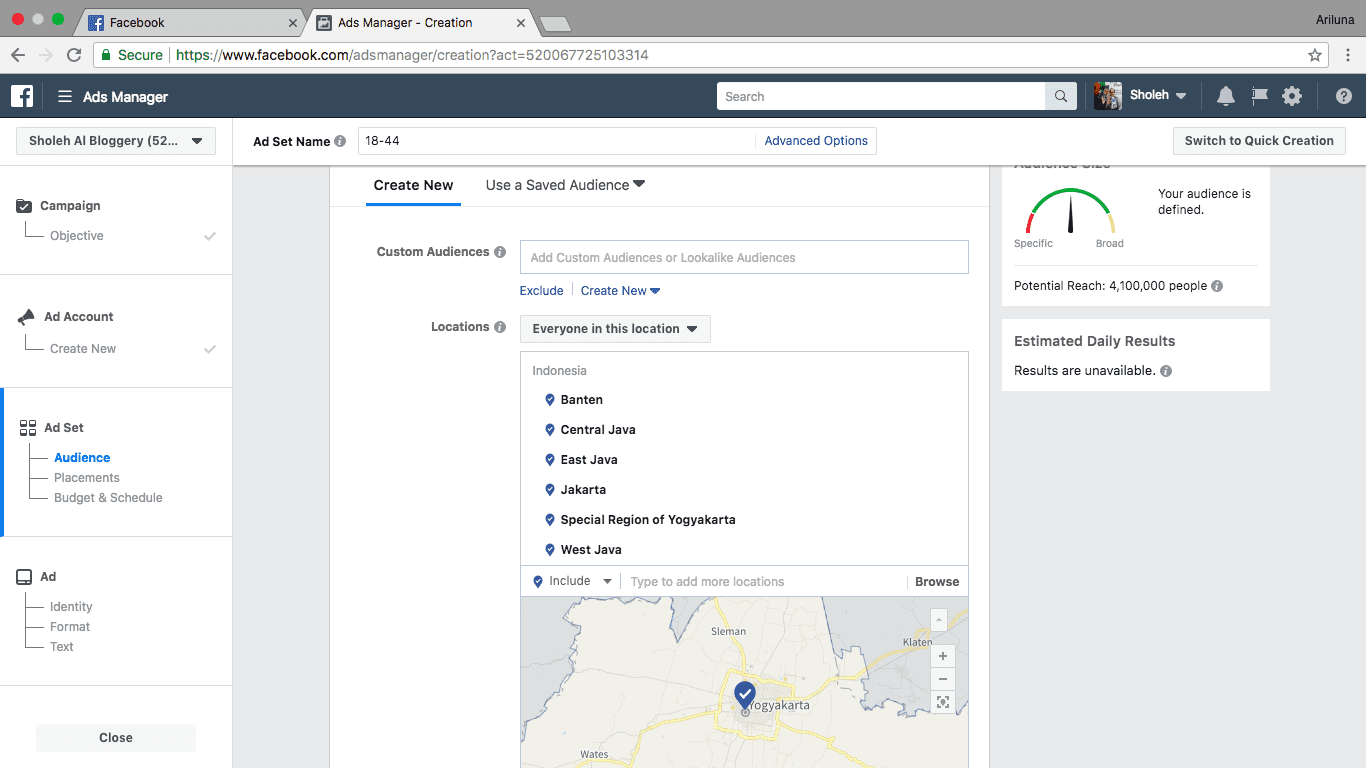
Task: Click info icon beside Custom Audiences
Action: pos(500,252)
